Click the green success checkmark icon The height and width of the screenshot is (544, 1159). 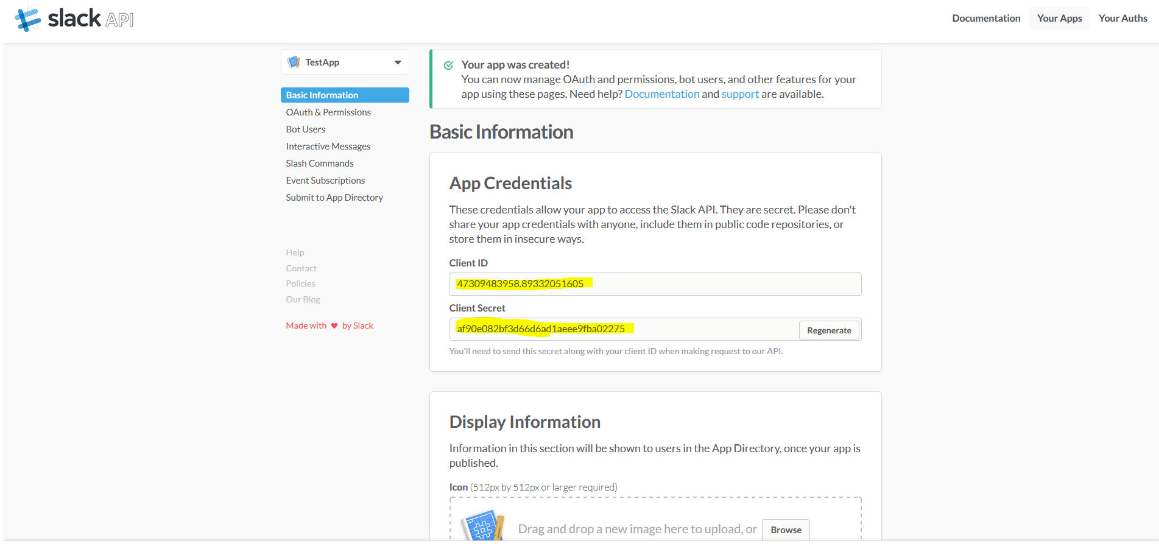pyautogui.click(x=448, y=65)
